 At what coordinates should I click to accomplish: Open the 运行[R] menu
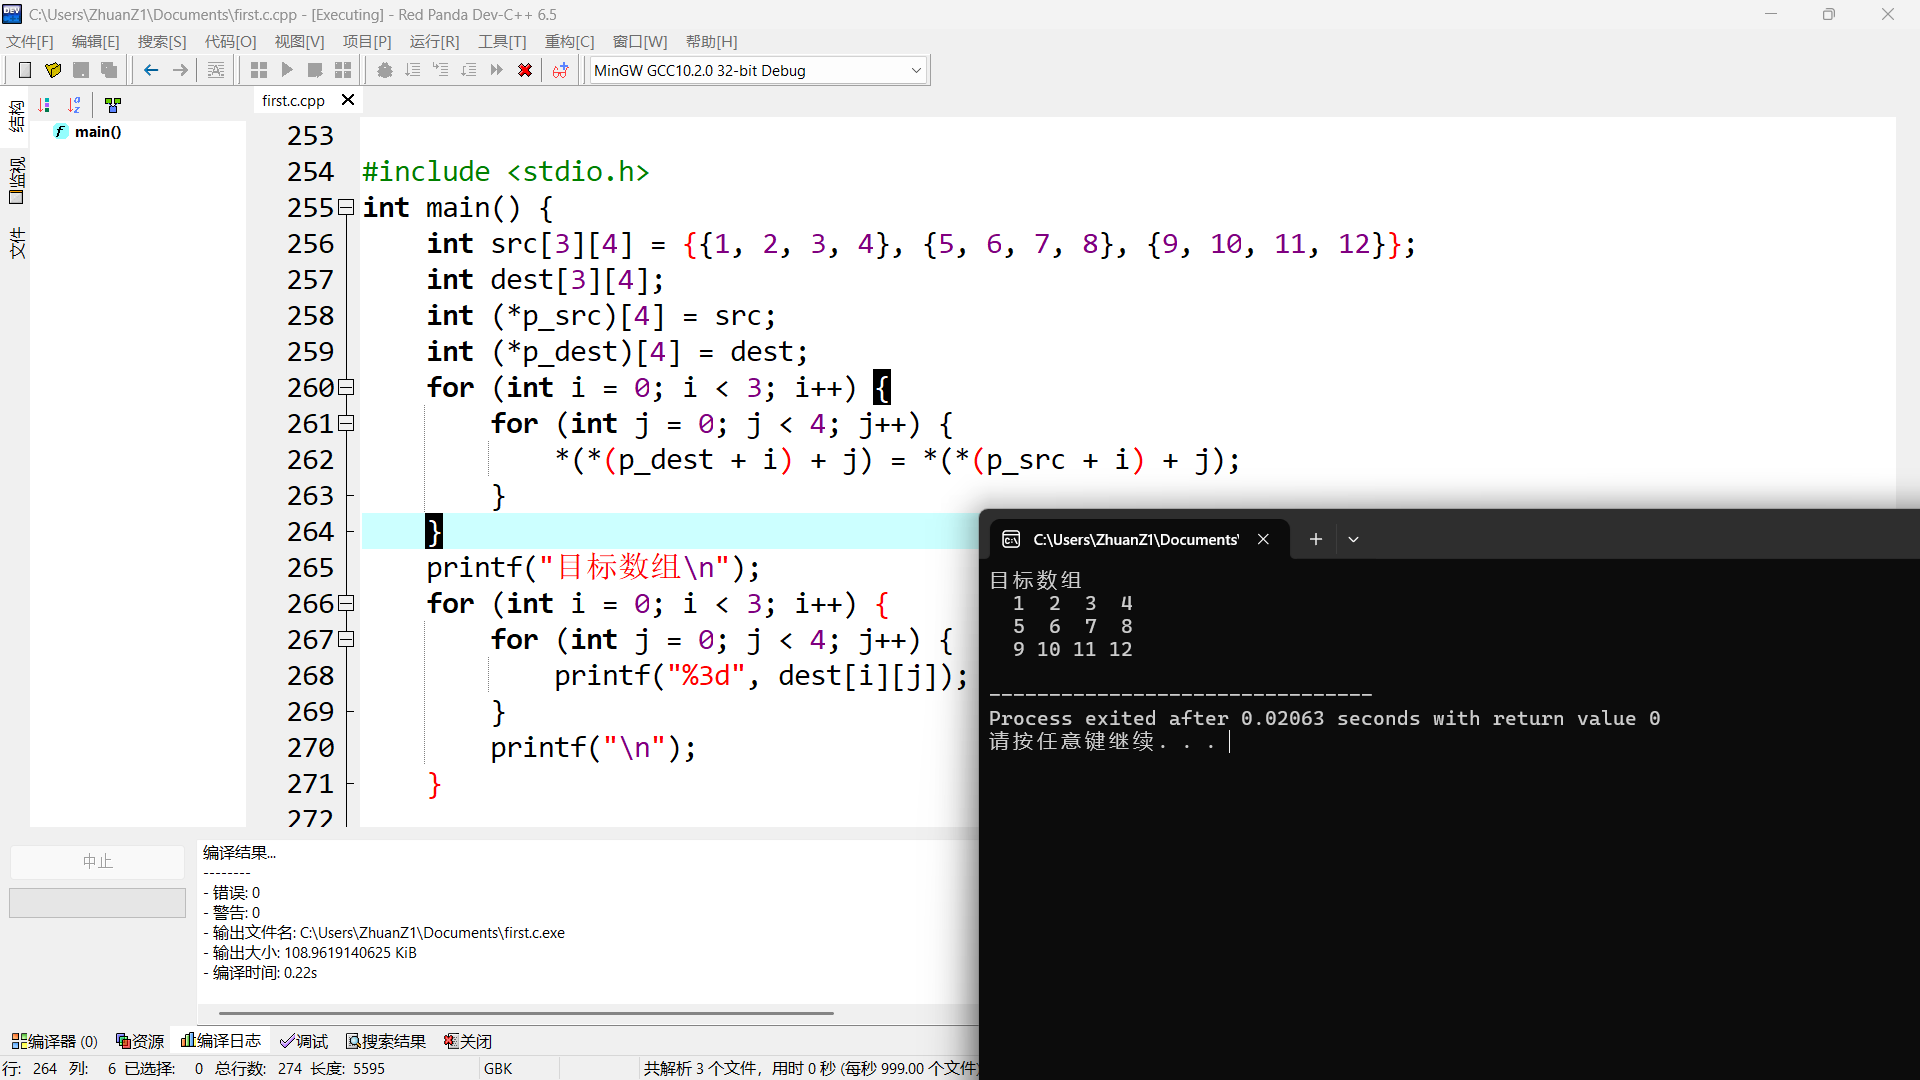[x=434, y=41]
